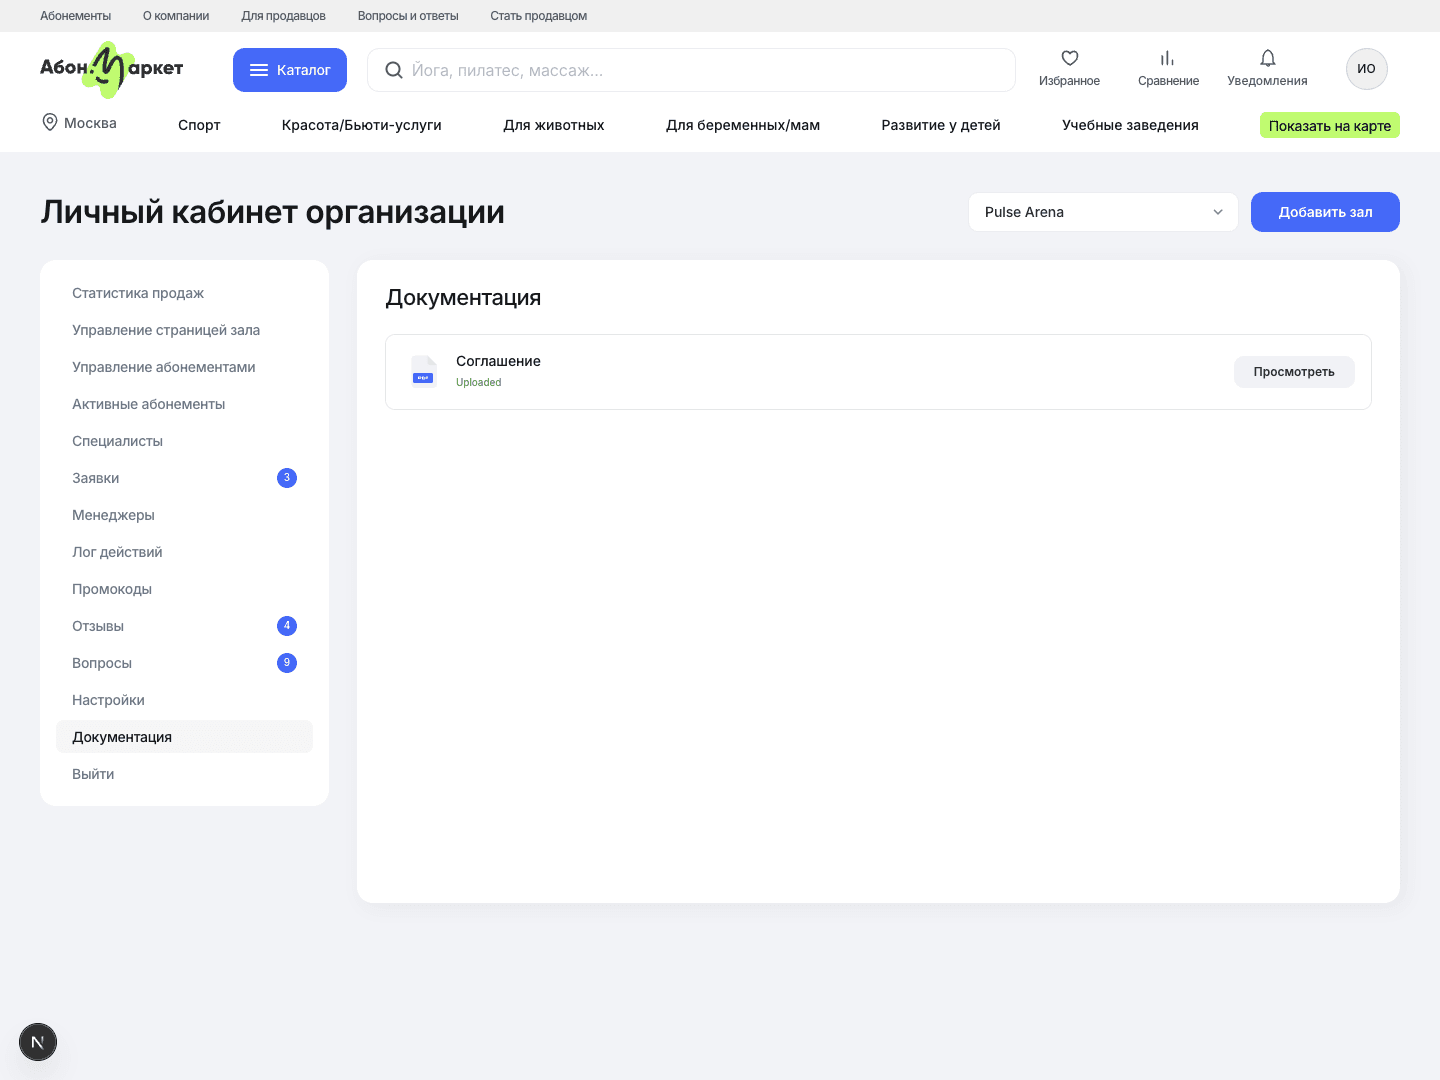Screen dimensions: 1440x1080
Task: Click the Просмотреть button
Action: coord(1294,372)
